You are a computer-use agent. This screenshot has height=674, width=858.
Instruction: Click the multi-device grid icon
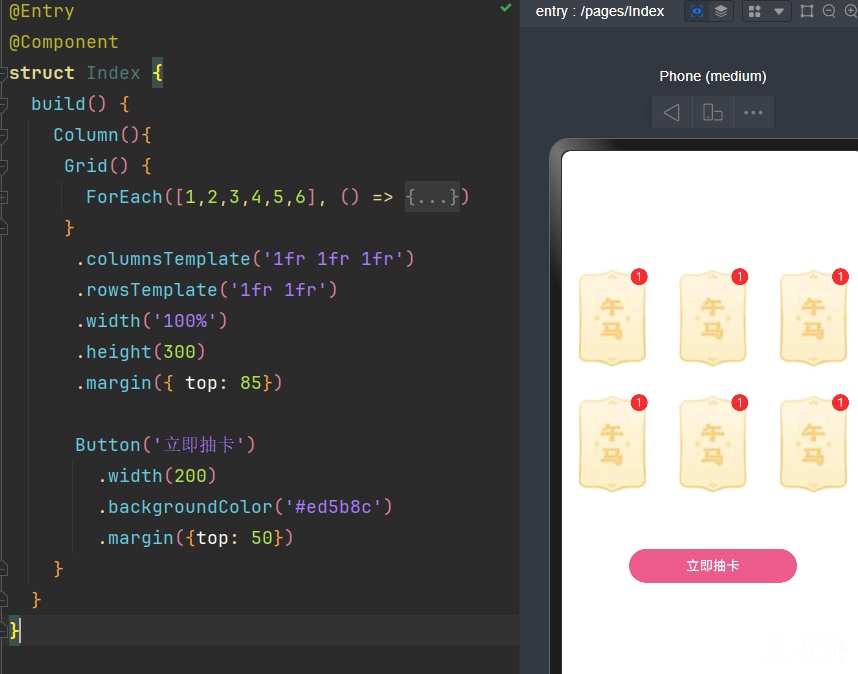pos(755,11)
